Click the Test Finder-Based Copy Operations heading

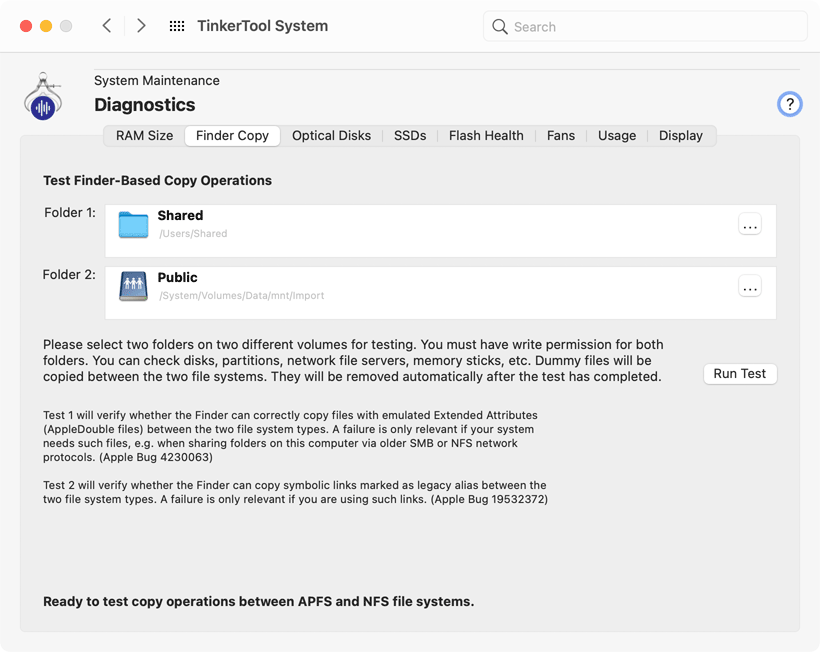[157, 180]
